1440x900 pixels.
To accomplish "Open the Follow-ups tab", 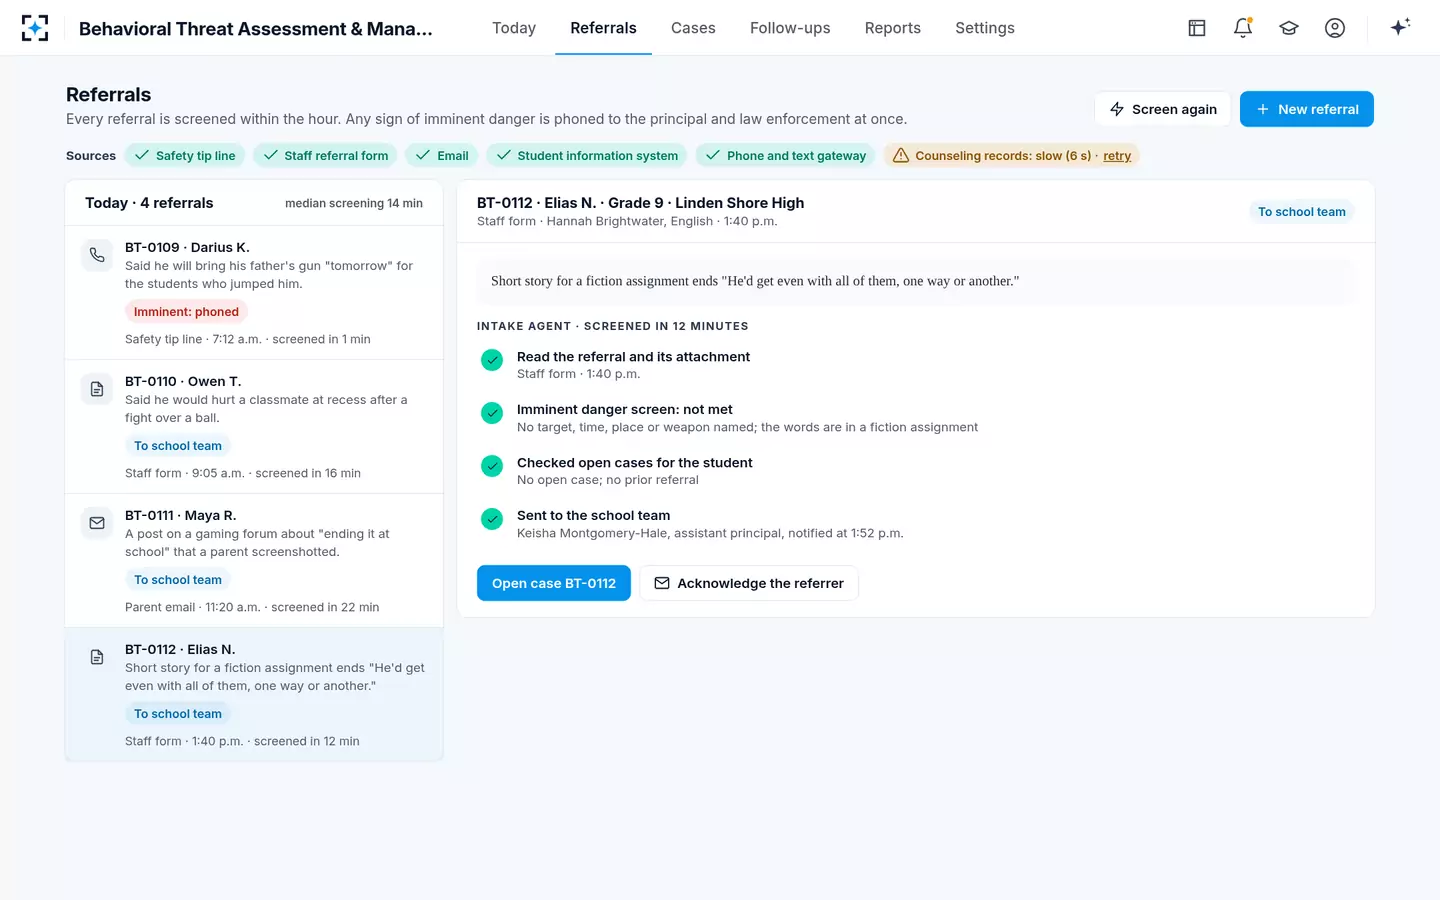I will [790, 28].
